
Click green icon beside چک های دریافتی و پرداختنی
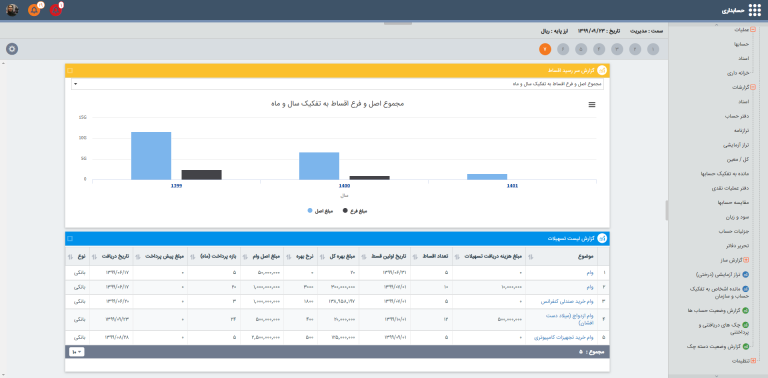coord(745,325)
